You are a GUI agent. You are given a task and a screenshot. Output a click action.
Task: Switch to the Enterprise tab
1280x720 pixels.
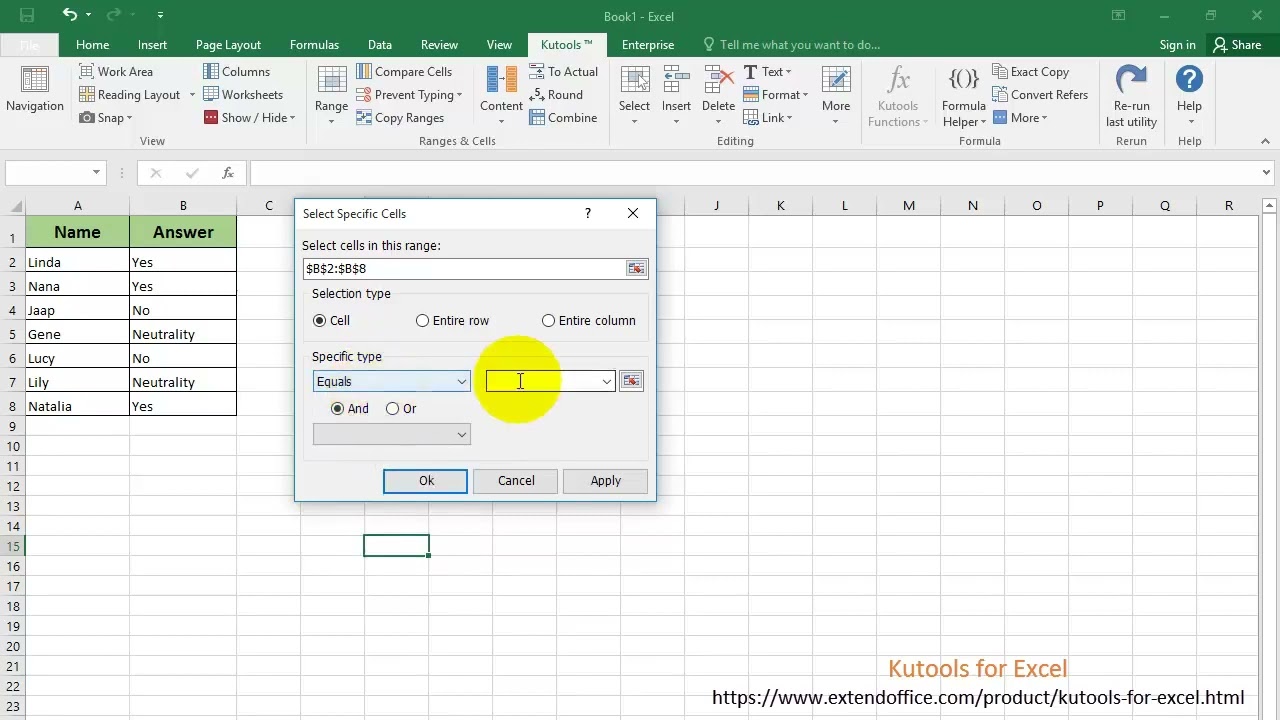pyautogui.click(x=648, y=45)
